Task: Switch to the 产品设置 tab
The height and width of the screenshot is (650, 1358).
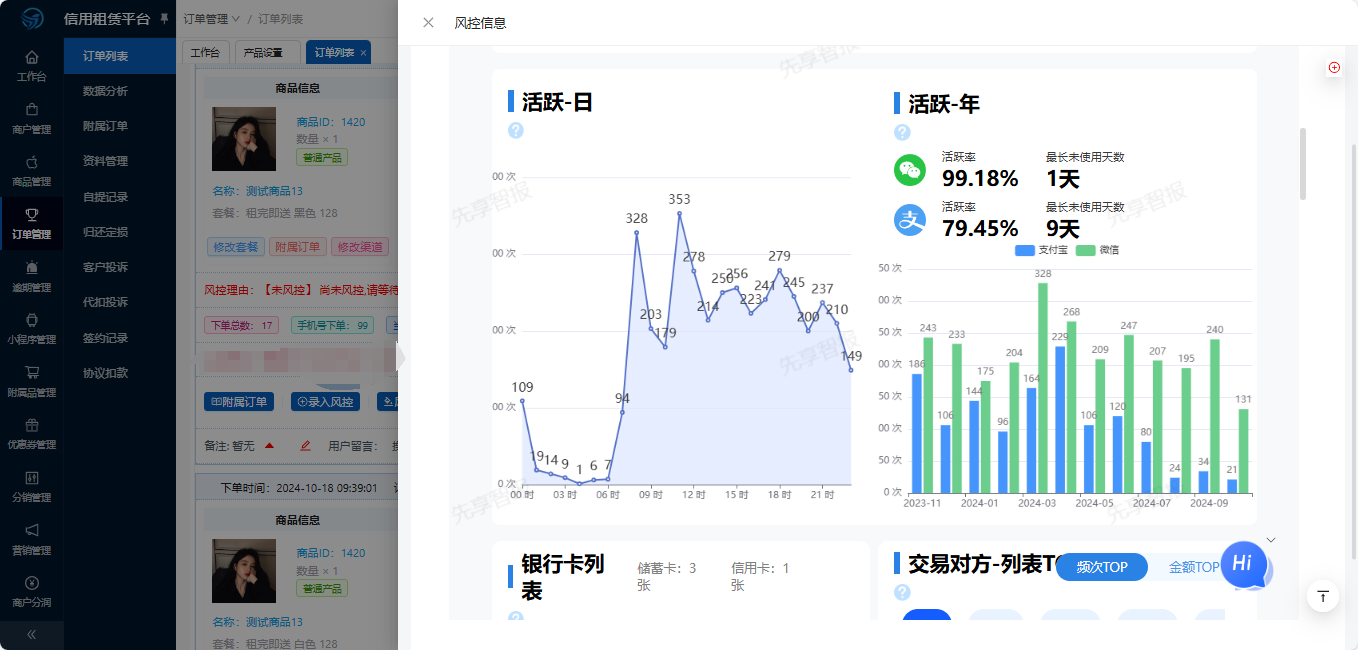Action: [263, 52]
